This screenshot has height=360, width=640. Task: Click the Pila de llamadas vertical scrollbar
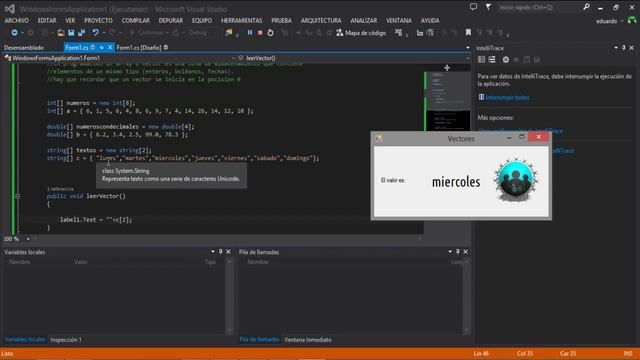pos(467,296)
